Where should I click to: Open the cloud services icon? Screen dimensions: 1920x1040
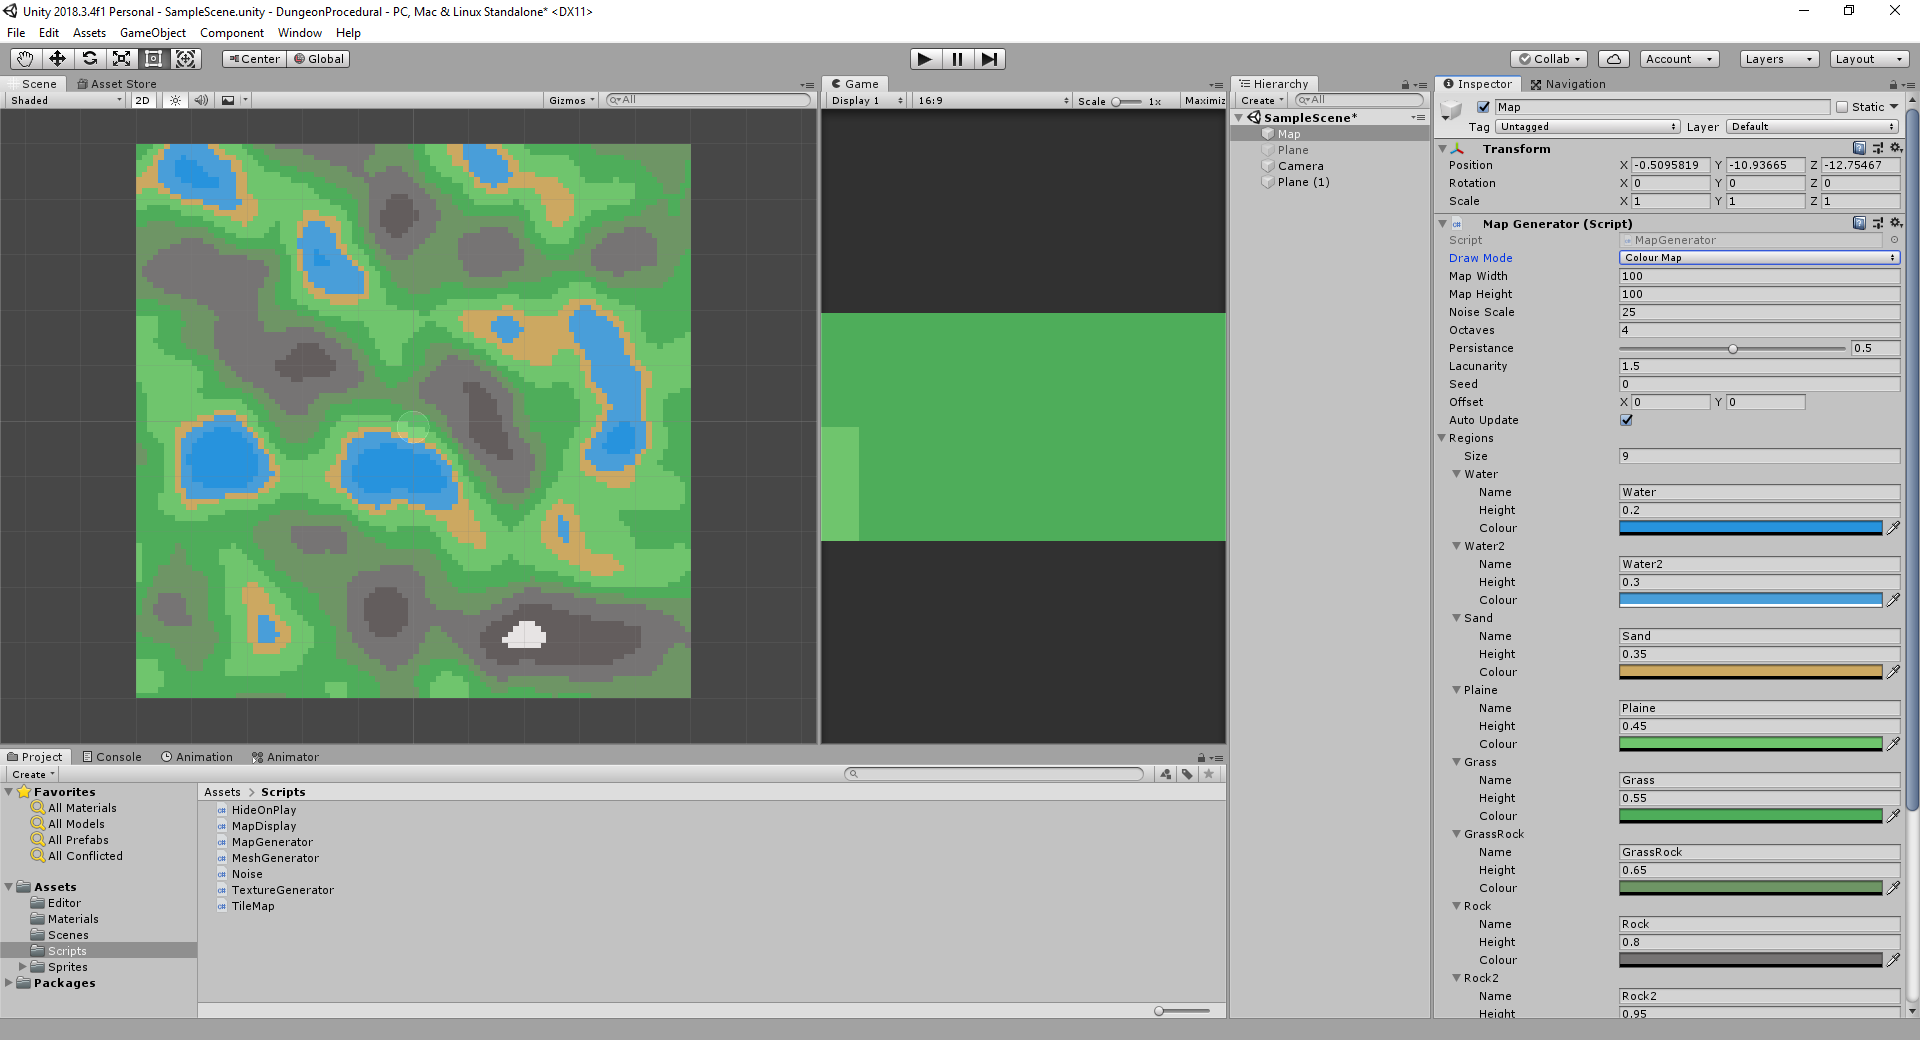click(x=1613, y=59)
